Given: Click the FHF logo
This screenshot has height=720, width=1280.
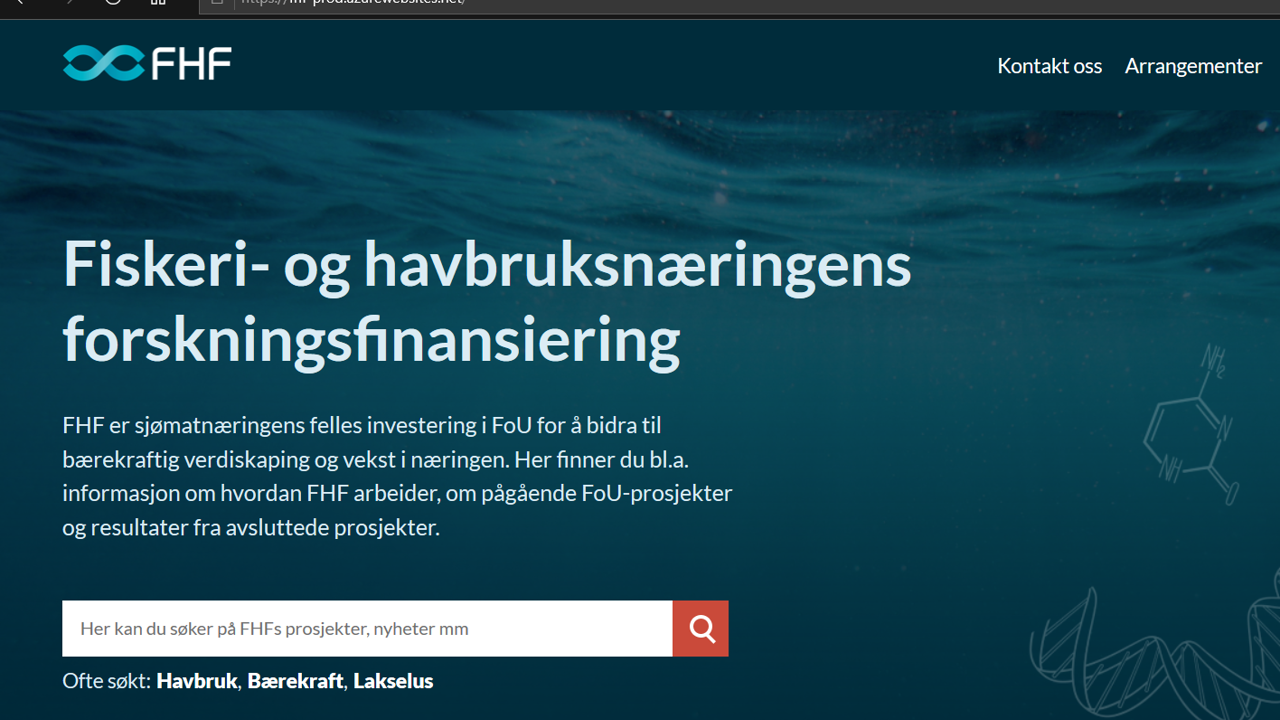Looking at the screenshot, I should [147, 63].
